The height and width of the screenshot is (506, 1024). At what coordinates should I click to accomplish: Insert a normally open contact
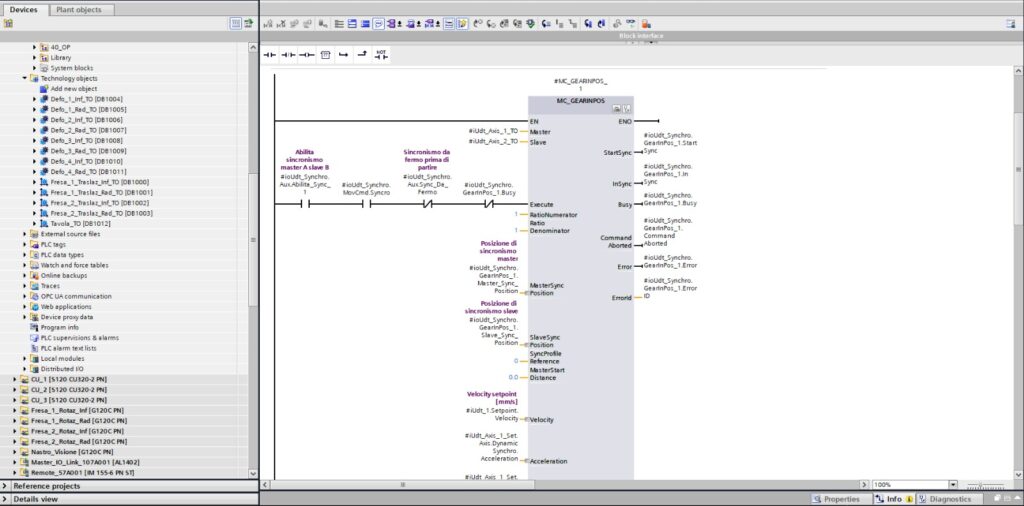[x=270, y=55]
